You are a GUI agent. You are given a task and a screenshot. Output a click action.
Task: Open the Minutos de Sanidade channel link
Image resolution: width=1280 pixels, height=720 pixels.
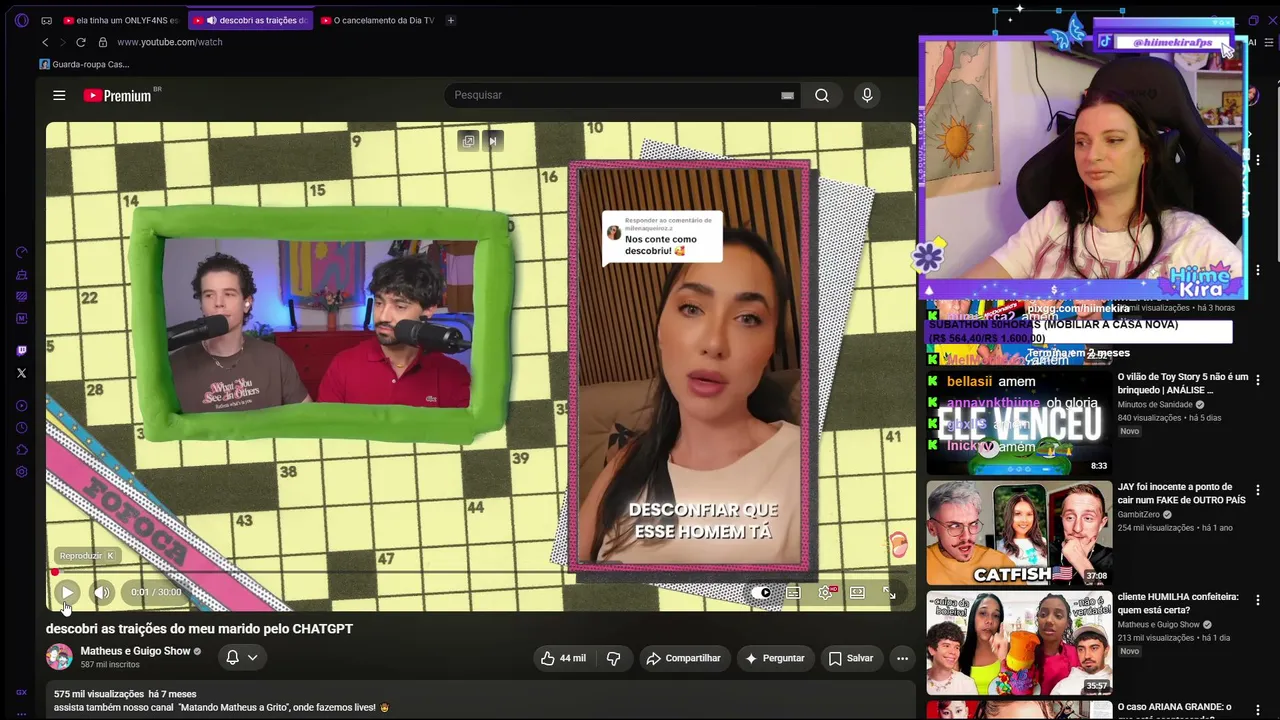1155,405
